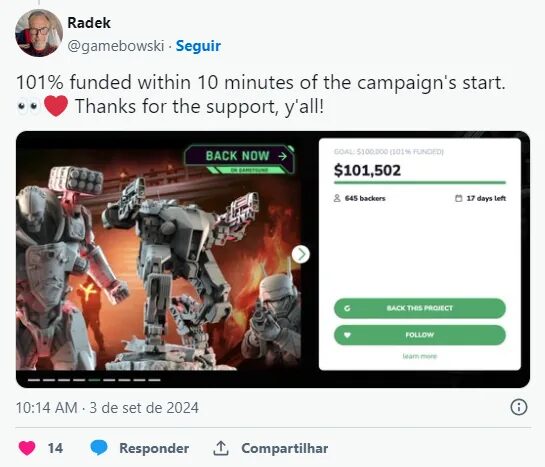This screenshot has height=467, width=545.
Task: Open the tweet info circle icon
Action: pos(519,407)
